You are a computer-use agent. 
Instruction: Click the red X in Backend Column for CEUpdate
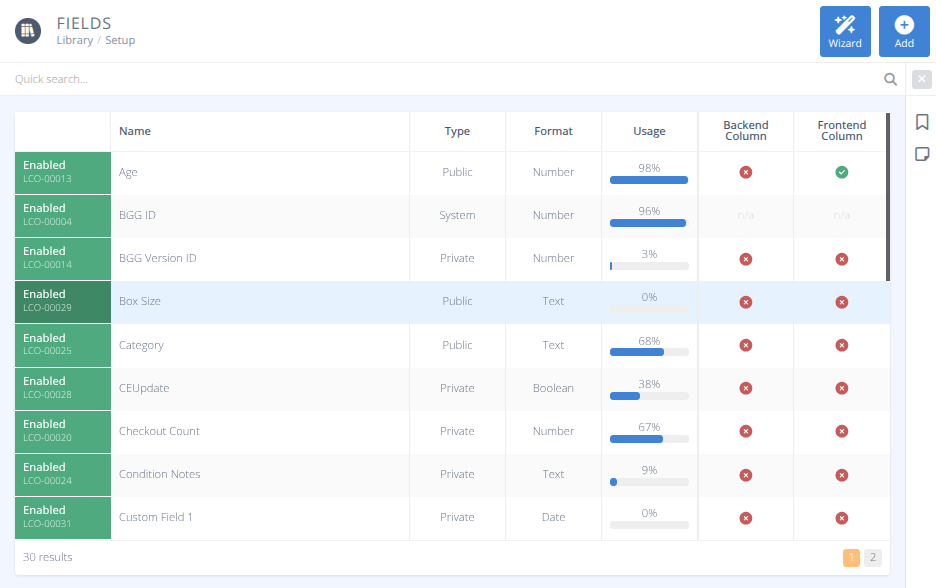pos(745,388)
